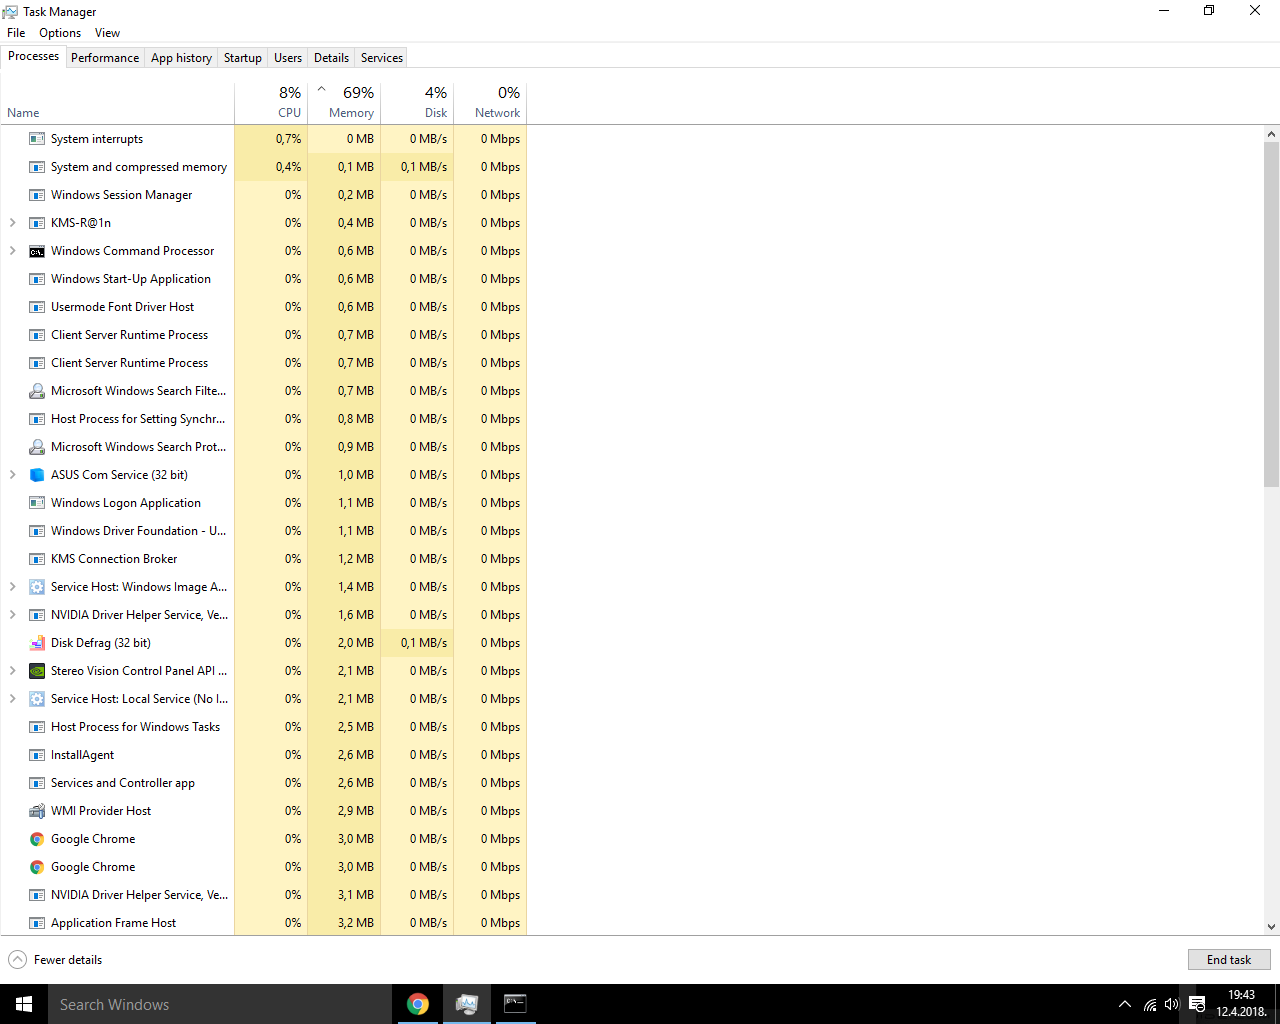Expand the KMS-R@1n process group
Viewport: 1280px width, 1024px height.
pyautogui.click(x=13, y=223)
